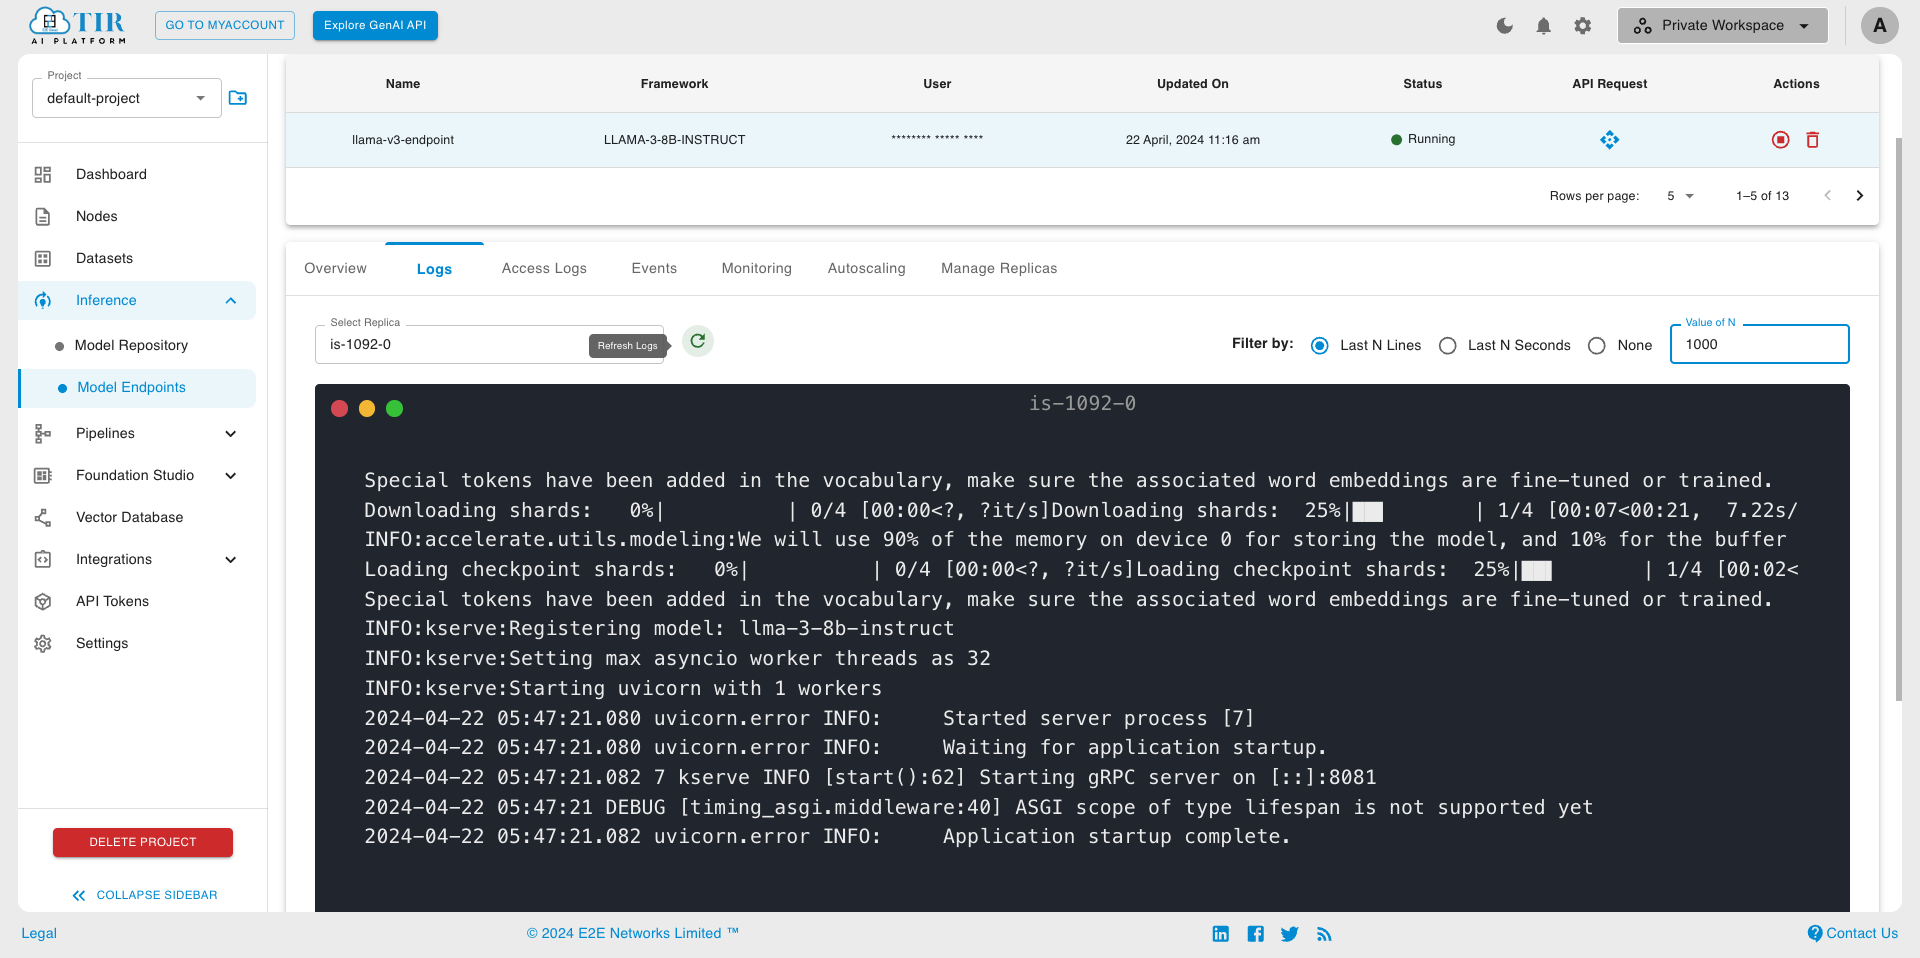
Task: Open the Facebook footer icon
Action: (x=1256, y=933)
